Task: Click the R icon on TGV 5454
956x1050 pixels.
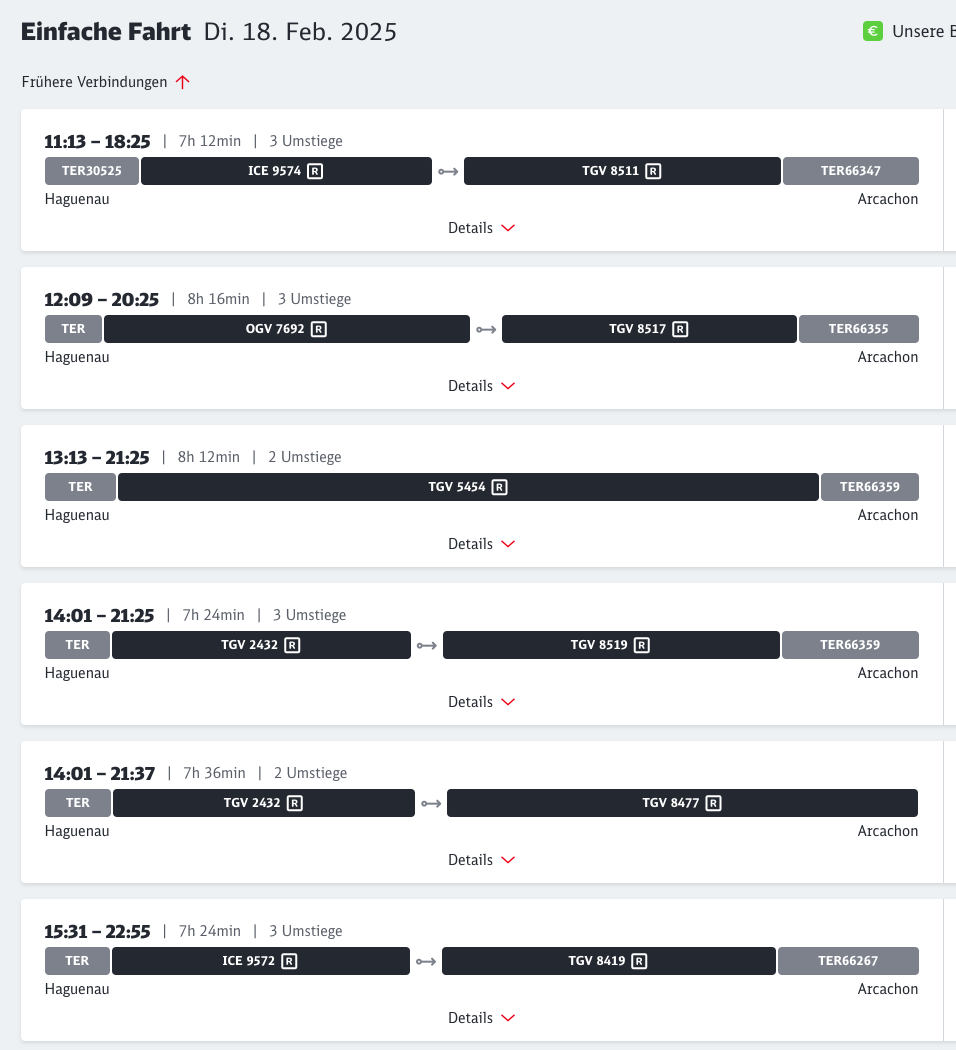Action: pyautogui.click(x=499, y=487)
